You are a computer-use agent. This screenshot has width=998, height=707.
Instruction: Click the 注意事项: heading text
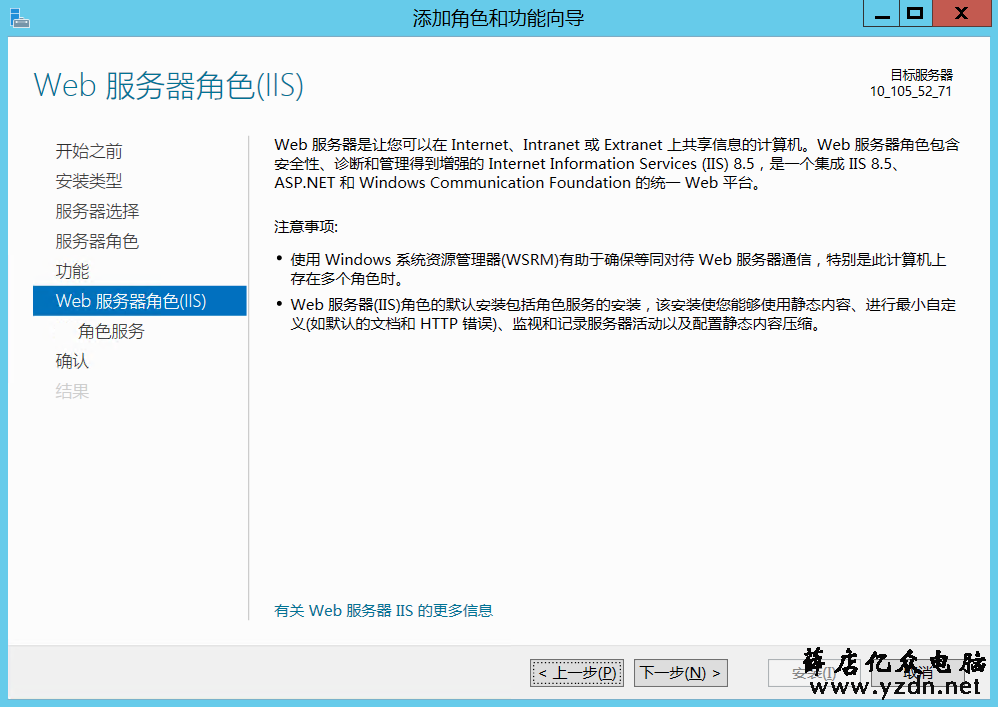pyautogui.click(x=306, y=227)
